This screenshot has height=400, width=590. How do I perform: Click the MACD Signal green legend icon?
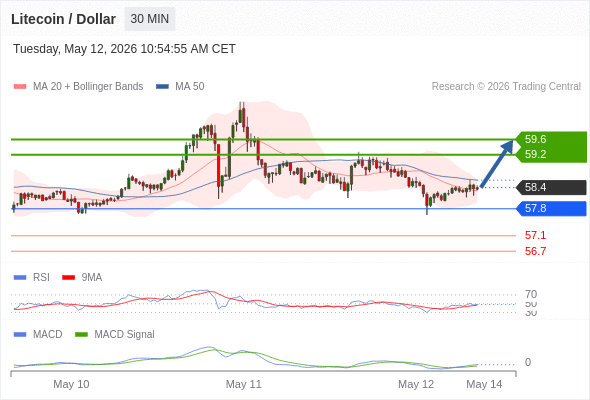pos(81,335)
